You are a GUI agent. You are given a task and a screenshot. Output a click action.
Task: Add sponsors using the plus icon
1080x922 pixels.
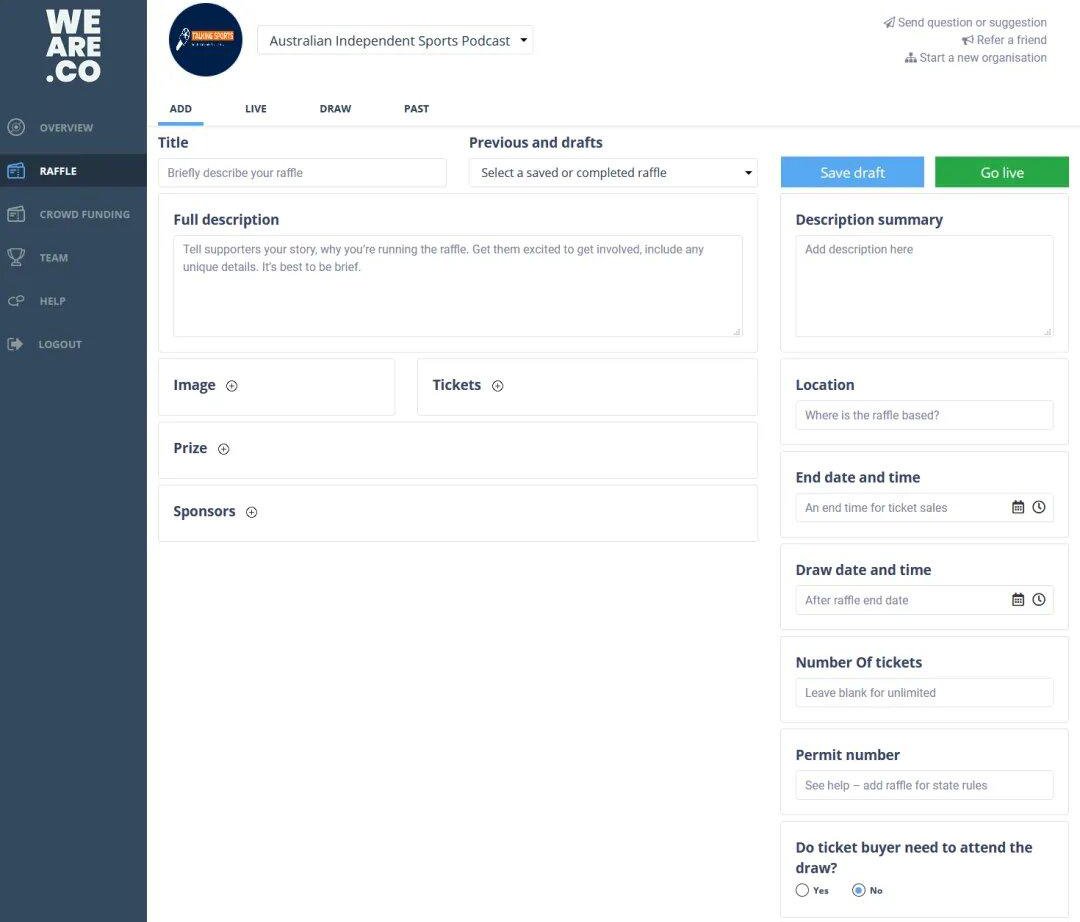pos(252,512)
